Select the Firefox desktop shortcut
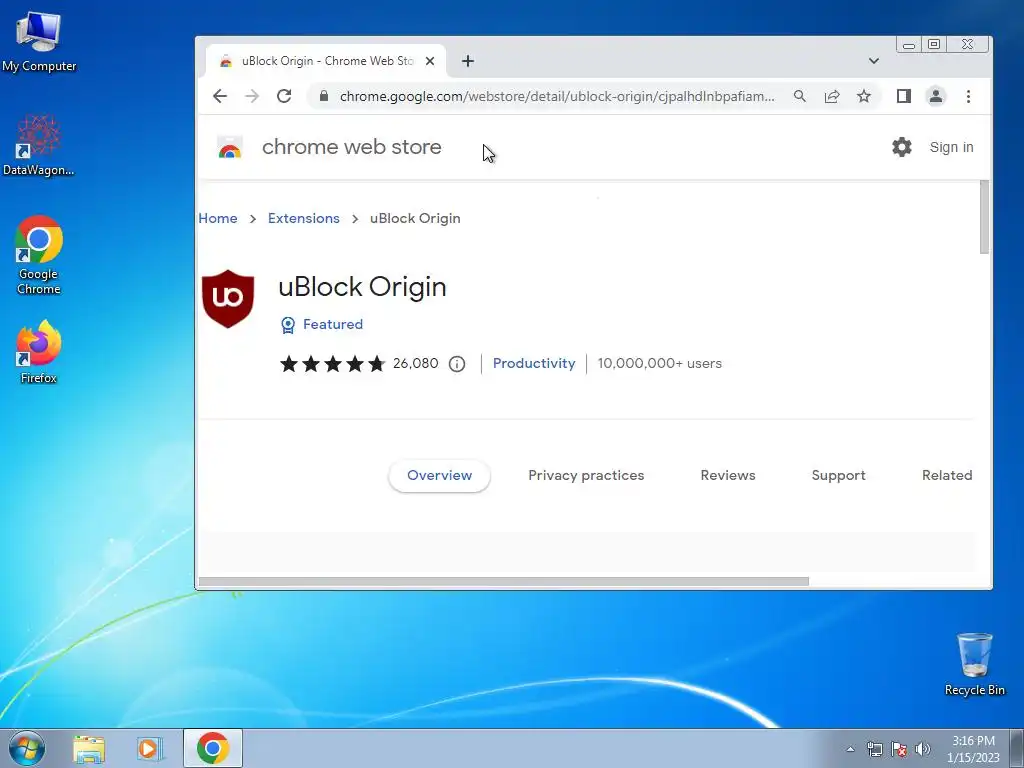1024x768 pixels. [39, 352]
